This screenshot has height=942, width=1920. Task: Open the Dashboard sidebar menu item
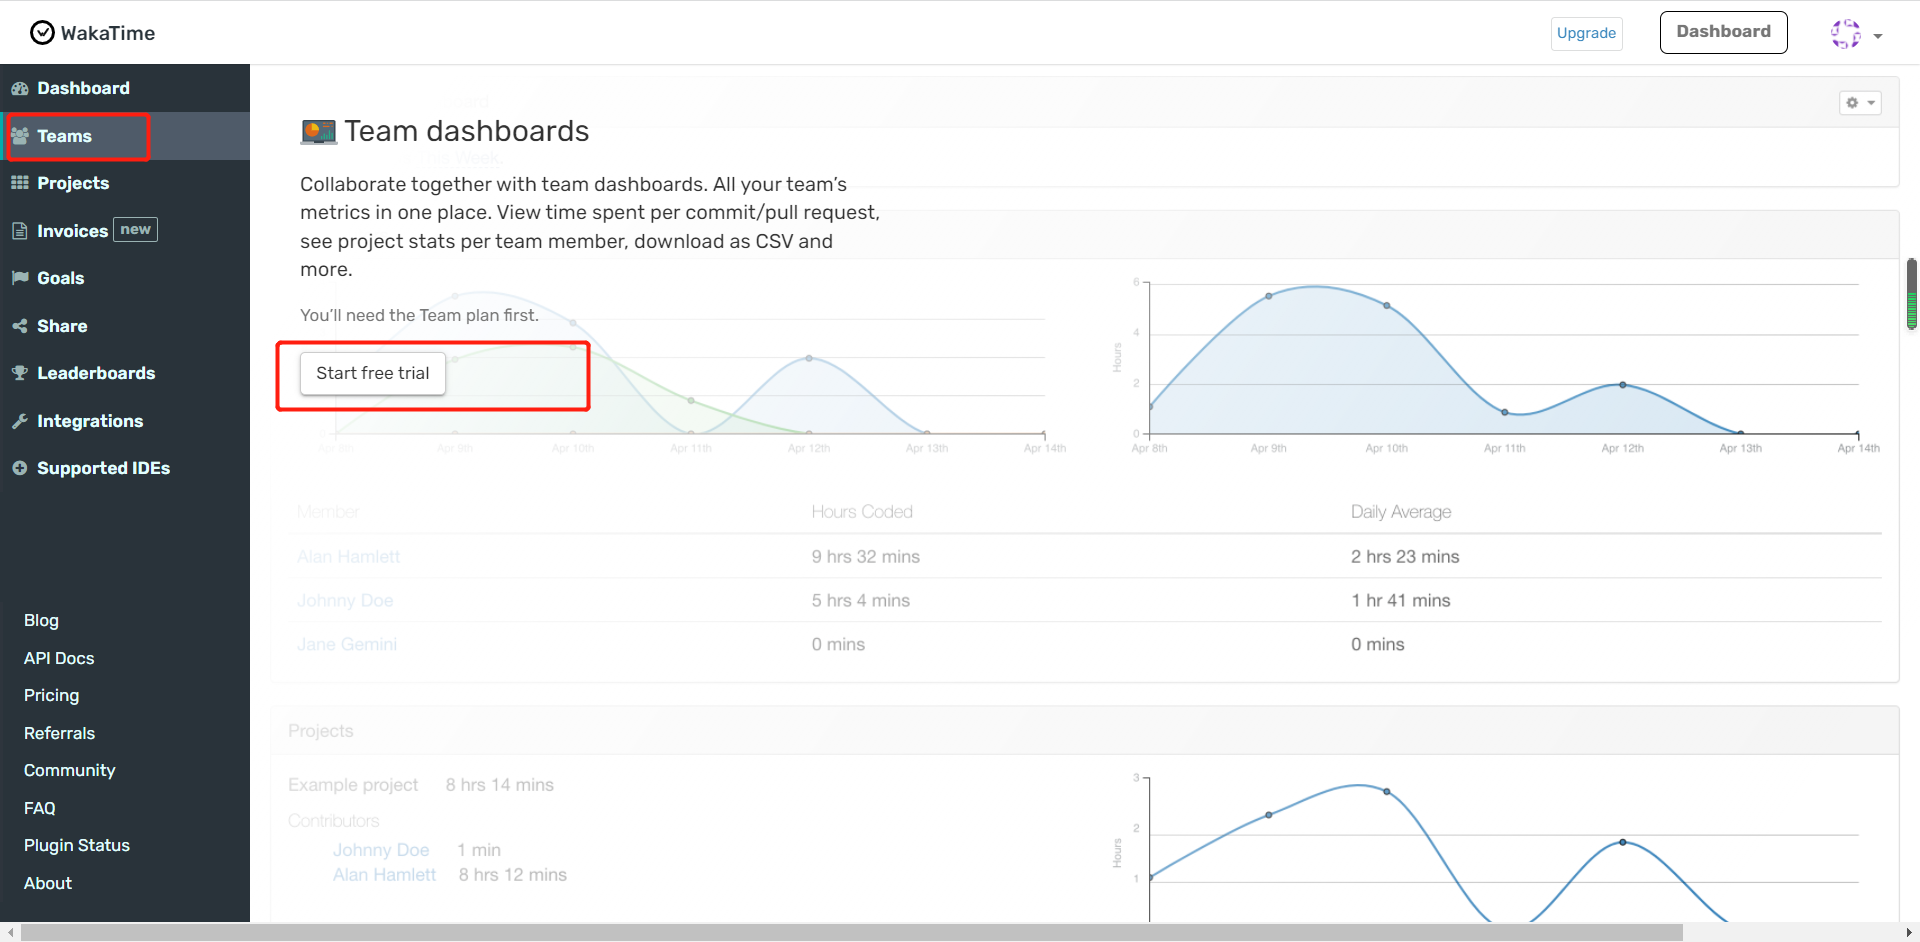click(125, 88)
